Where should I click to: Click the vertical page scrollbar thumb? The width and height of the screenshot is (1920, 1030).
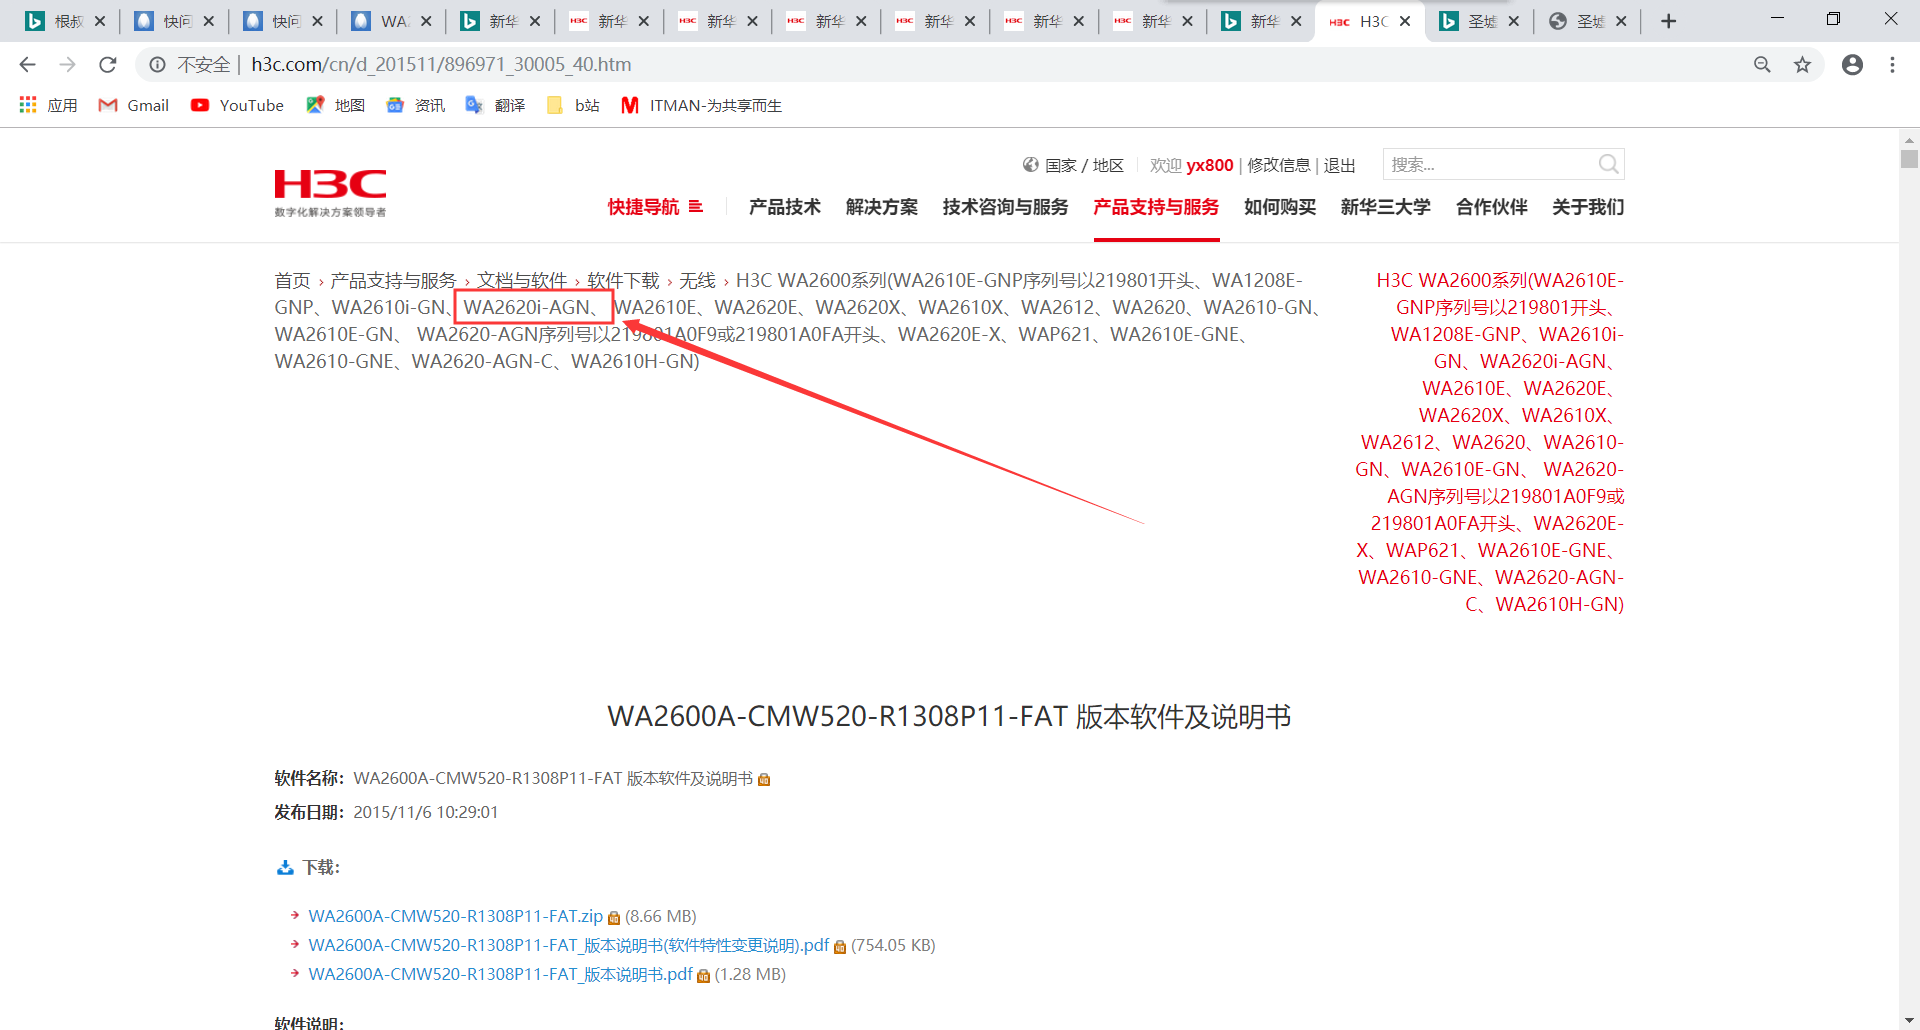1910,158
